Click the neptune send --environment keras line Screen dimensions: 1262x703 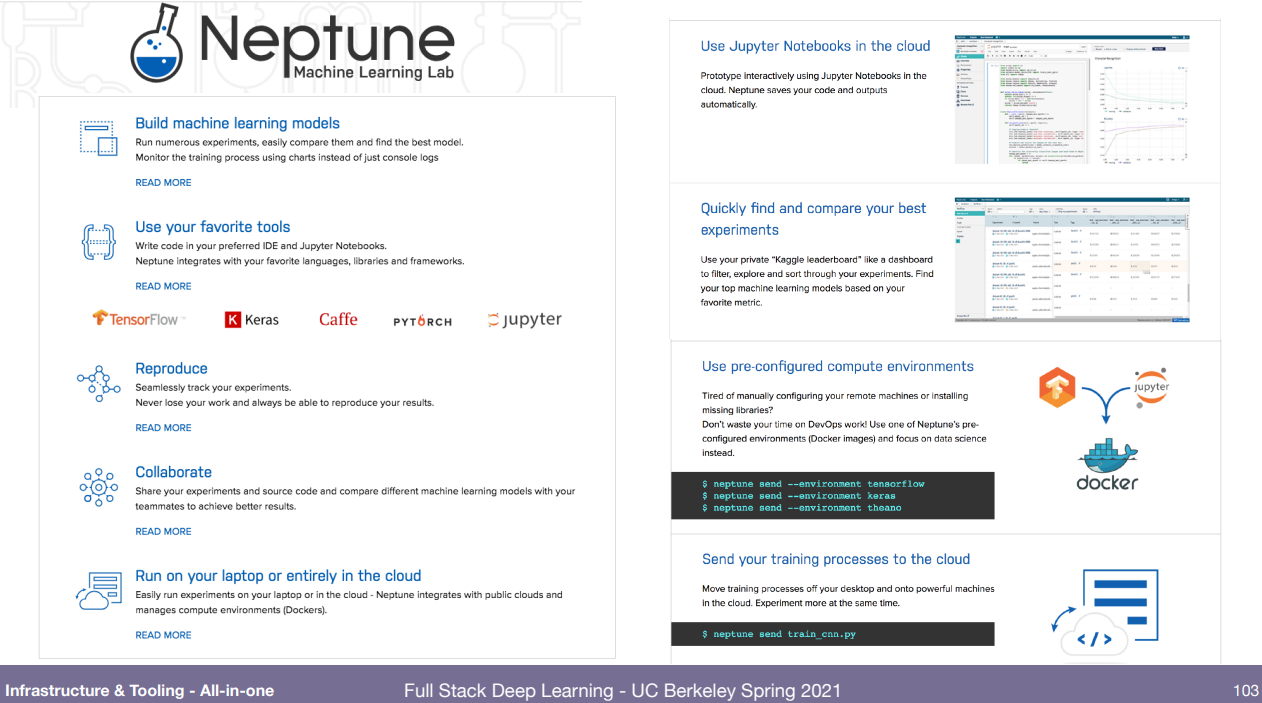coord(799,496)
